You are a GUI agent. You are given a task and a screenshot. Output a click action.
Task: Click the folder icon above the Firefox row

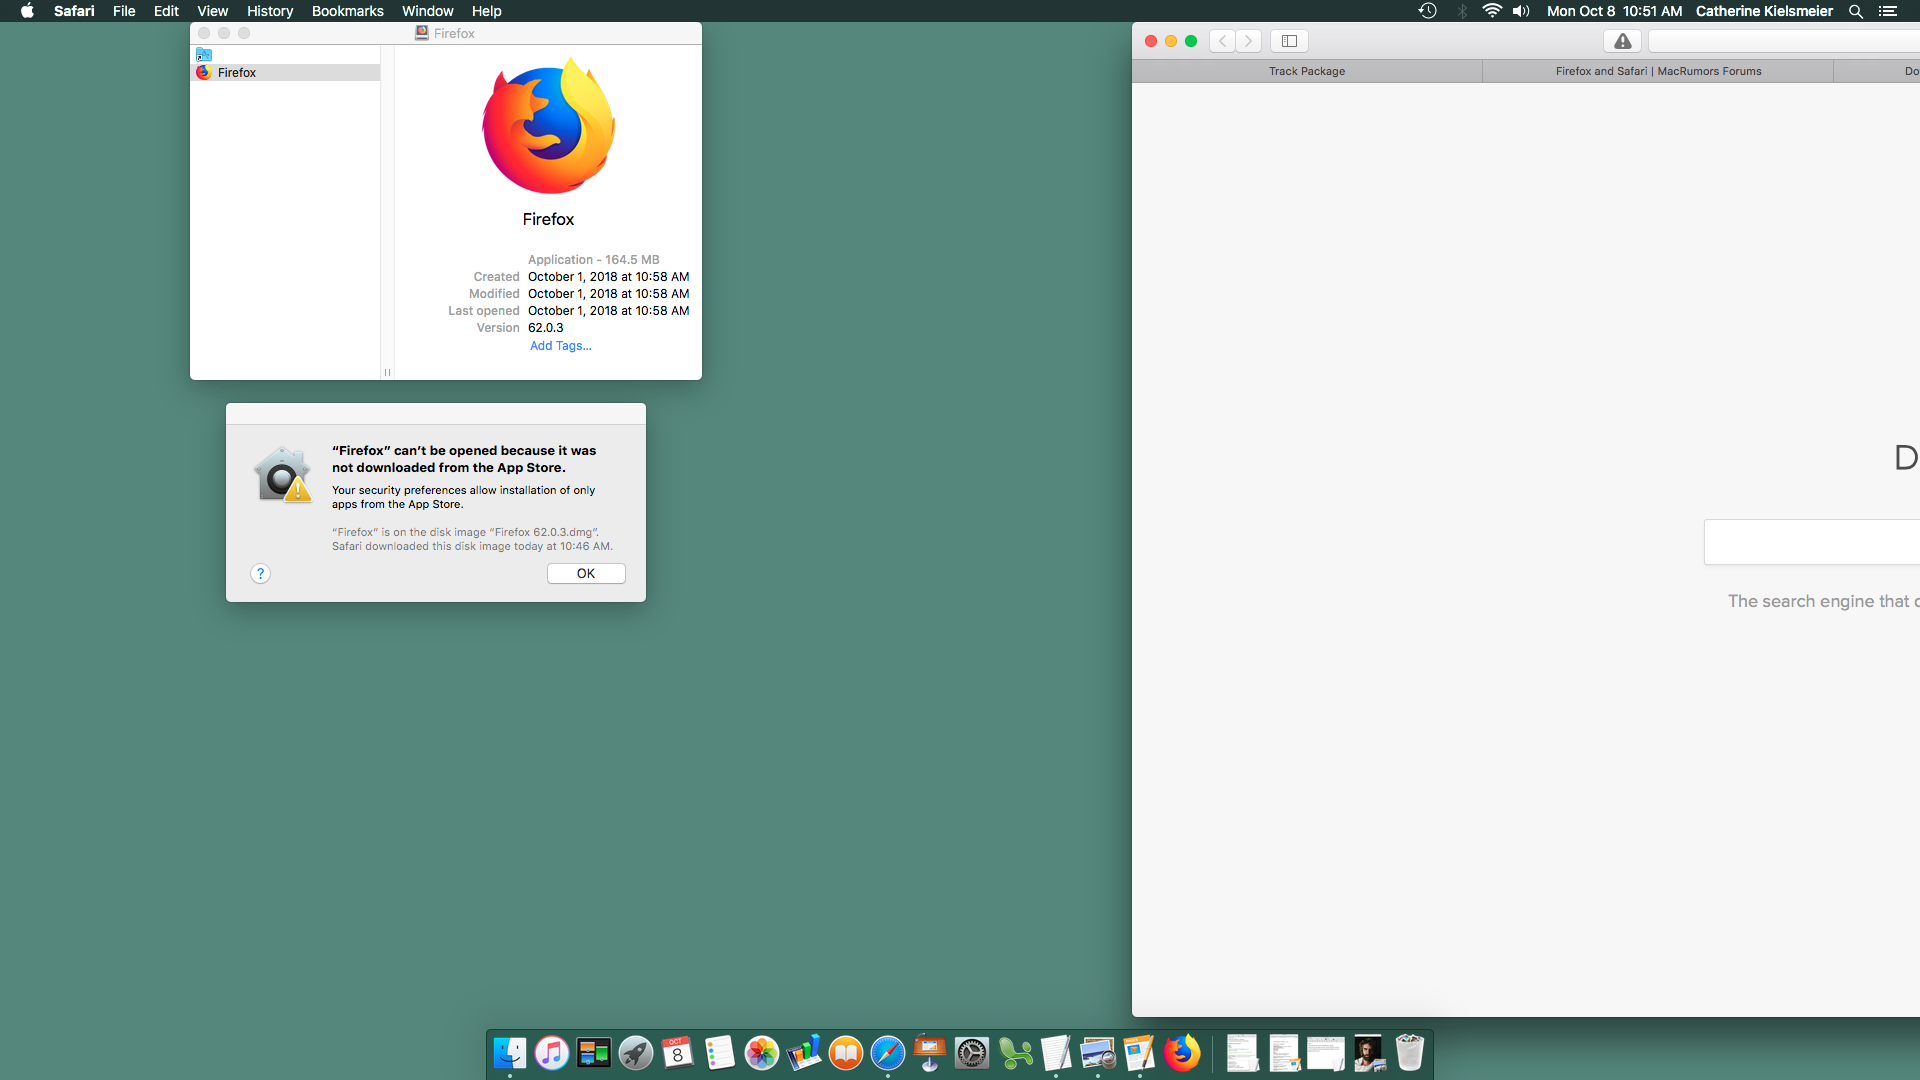(204, 55)
